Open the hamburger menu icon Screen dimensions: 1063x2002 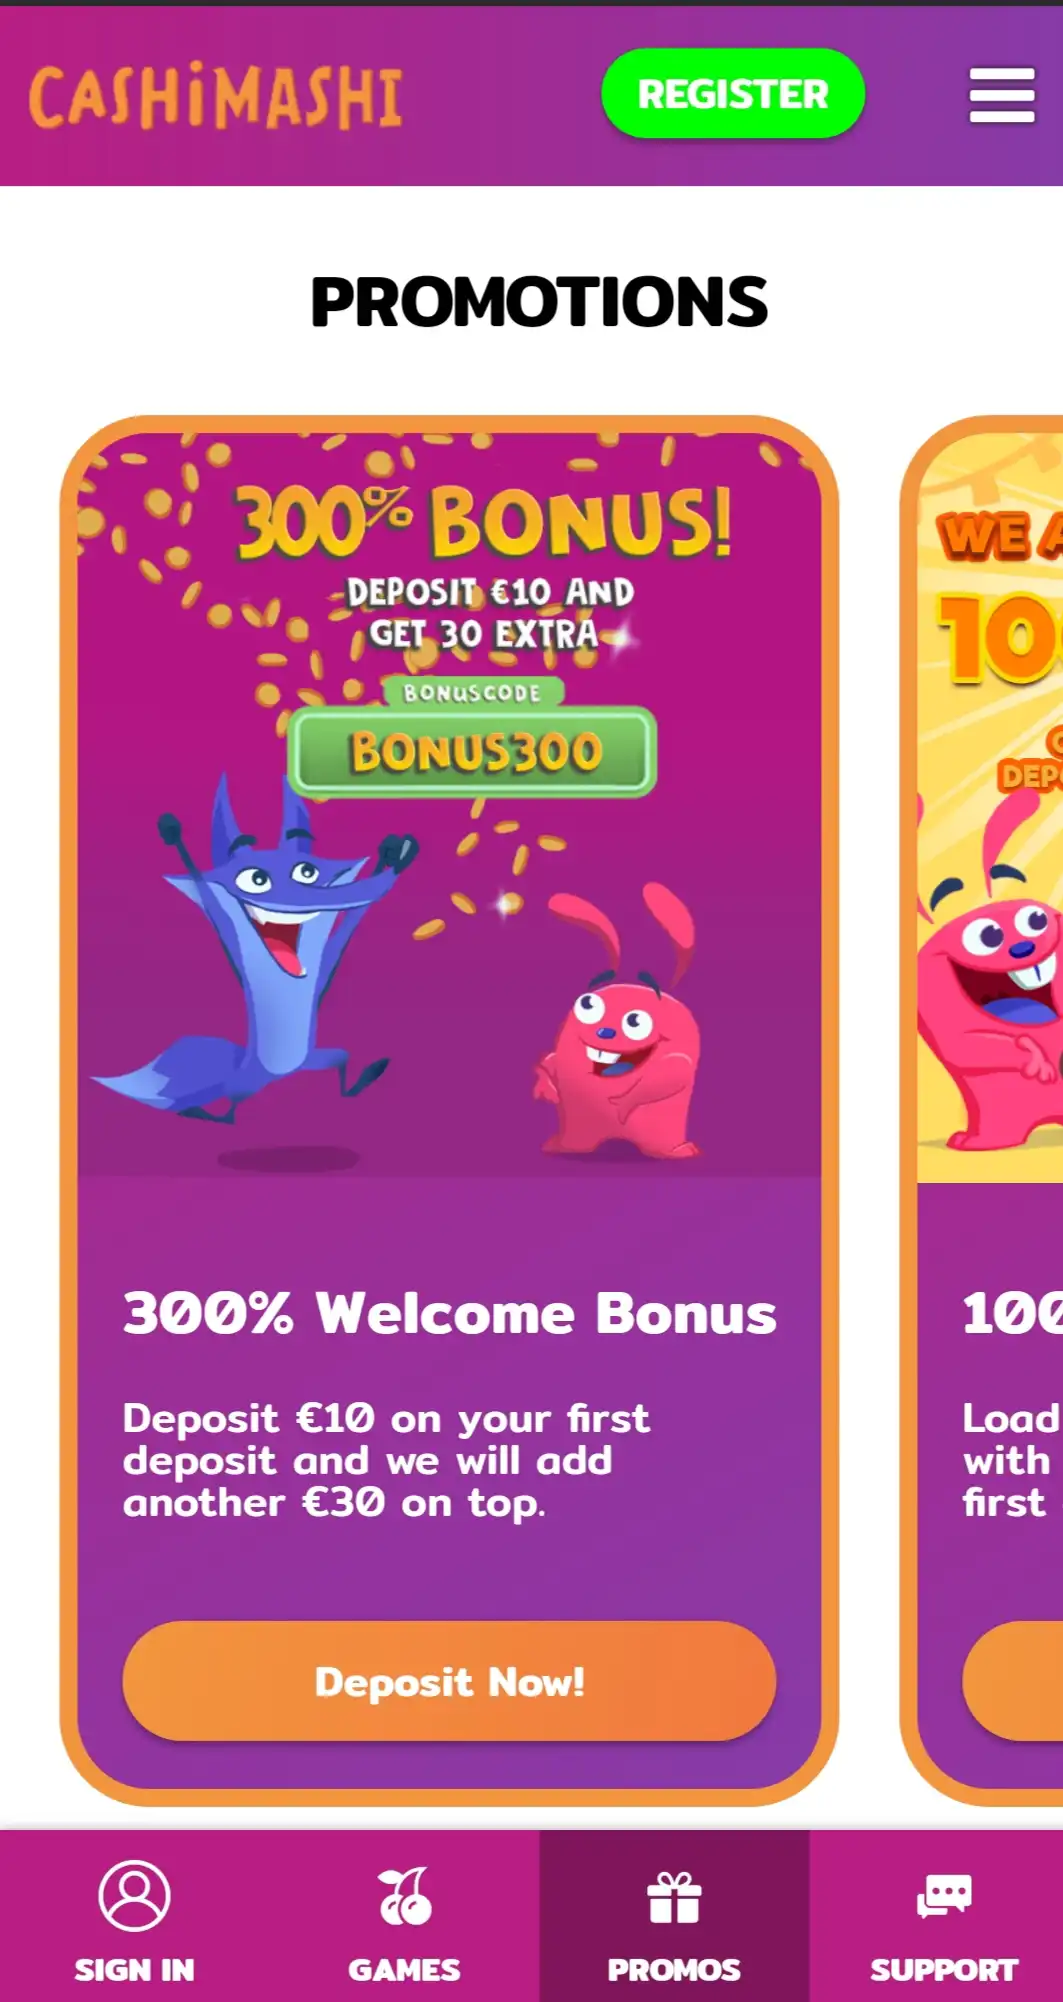[1001, 96]
